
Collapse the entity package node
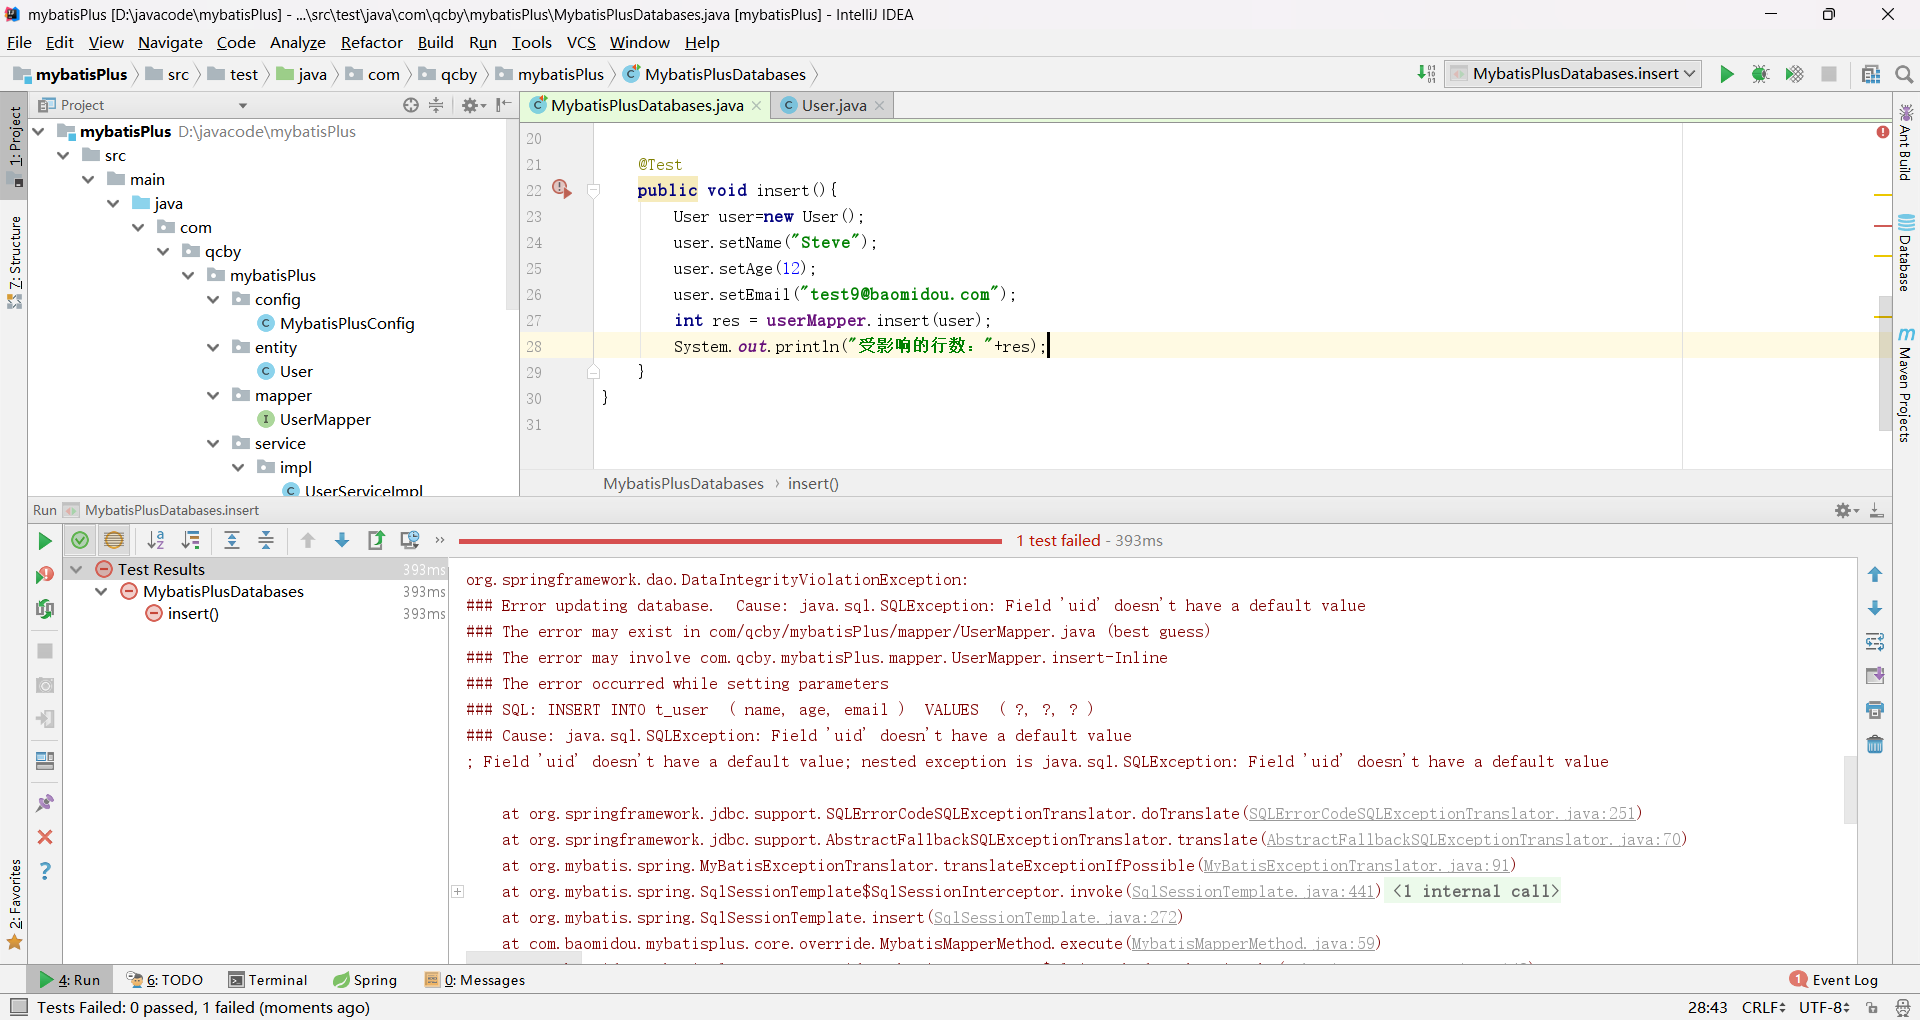[213, 348]
